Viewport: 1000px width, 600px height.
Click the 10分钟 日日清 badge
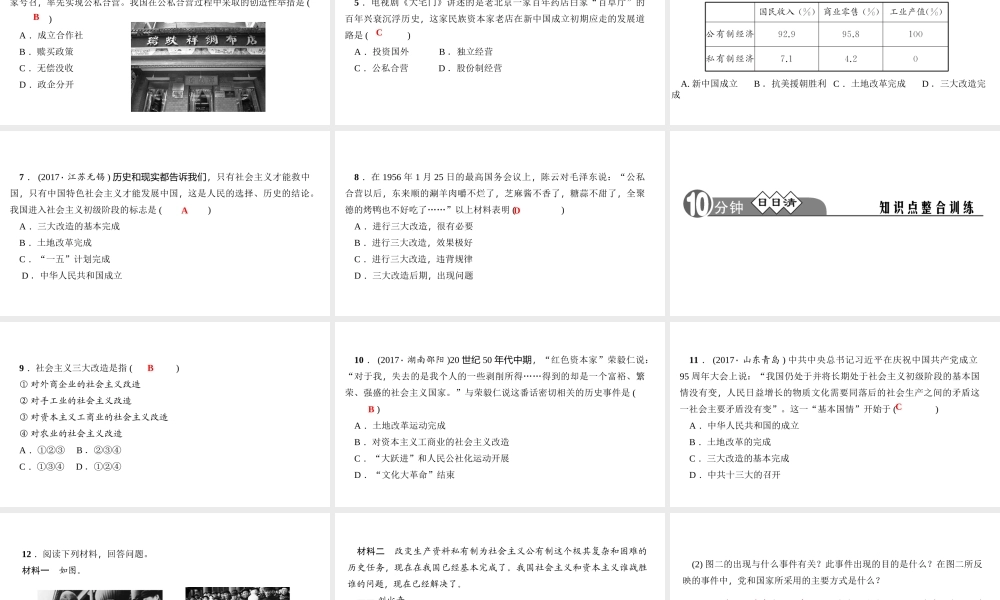754,204
